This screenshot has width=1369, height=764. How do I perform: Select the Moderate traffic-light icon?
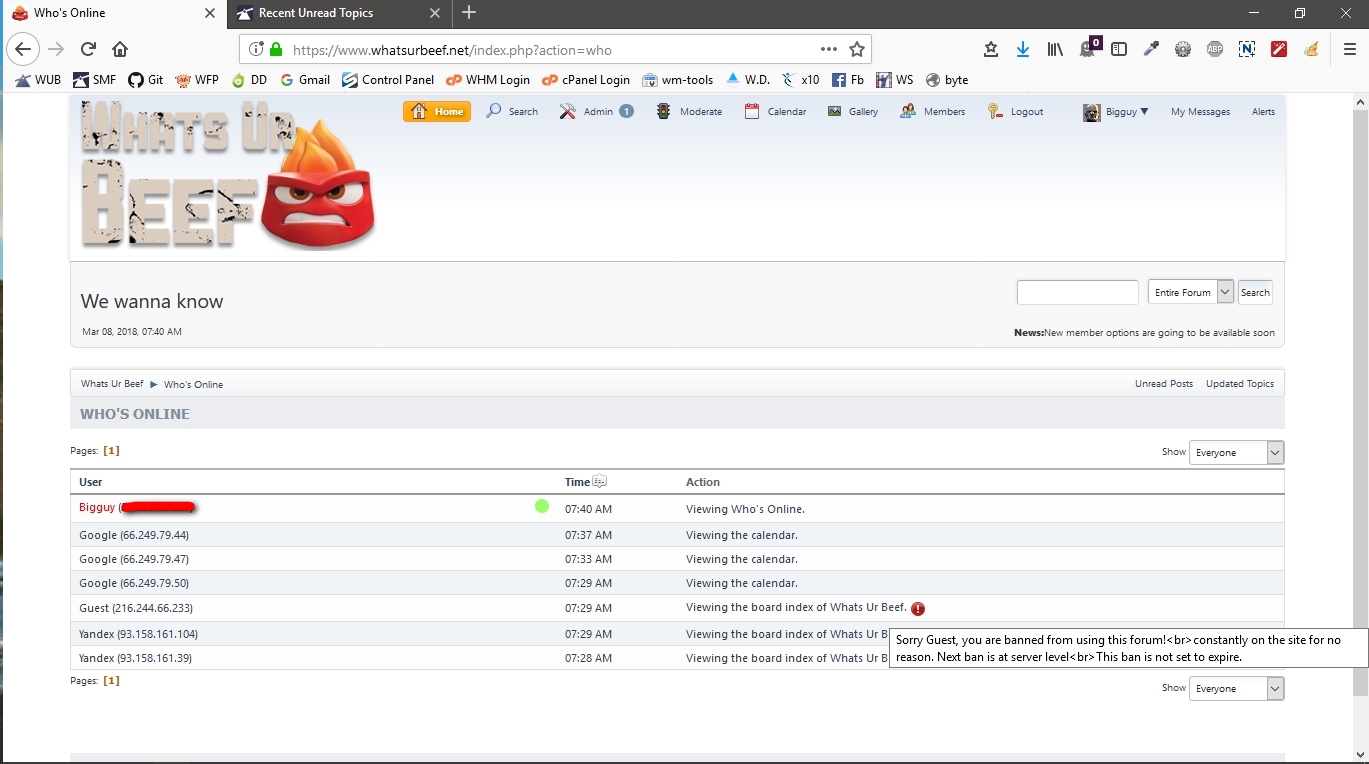click(662, 111)
